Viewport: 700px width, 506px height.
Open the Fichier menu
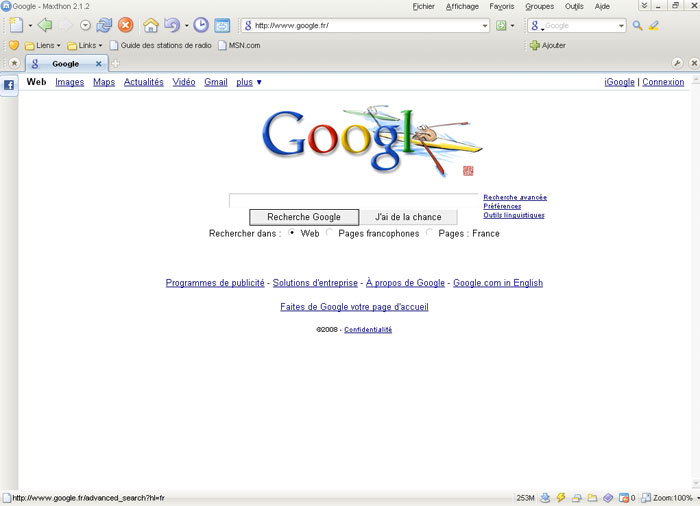click(x=424, y=6)
